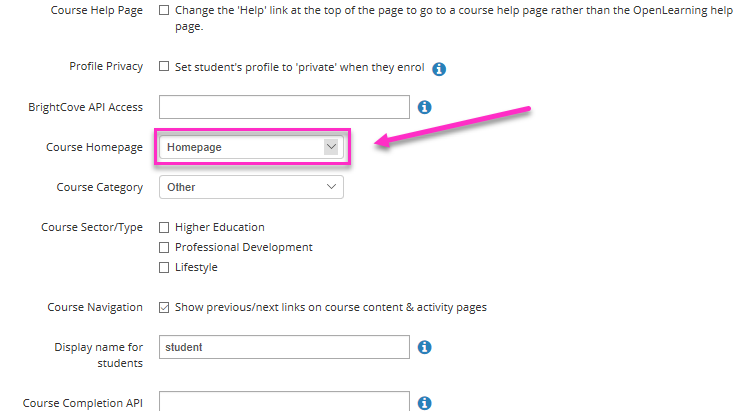The height and width of the screenshot is (411, 744).
Task: Click the Higher Education label text
Action: click(220, 227)
